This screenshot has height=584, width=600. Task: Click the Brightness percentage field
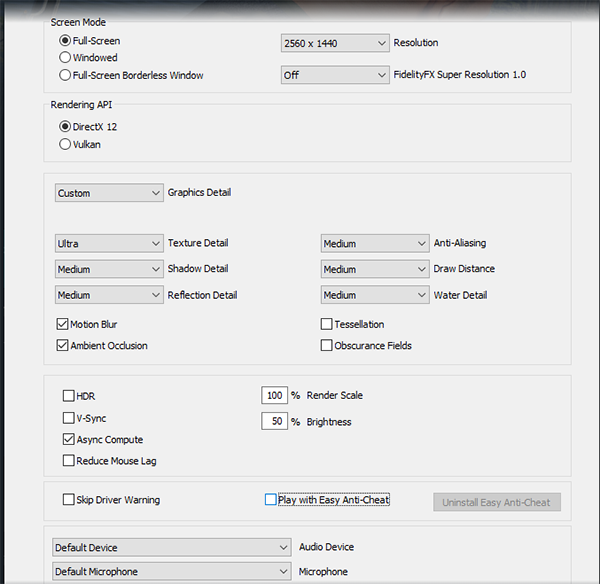click(274, 421)
